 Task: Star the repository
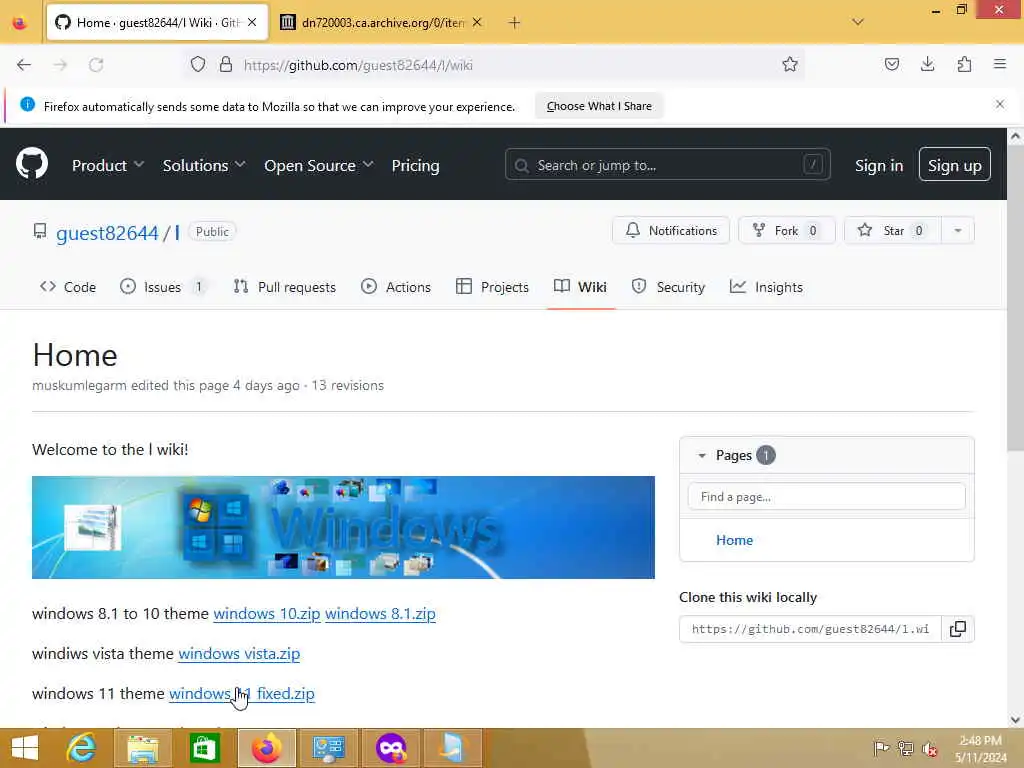pyautogui.click(x=893, y=231)
